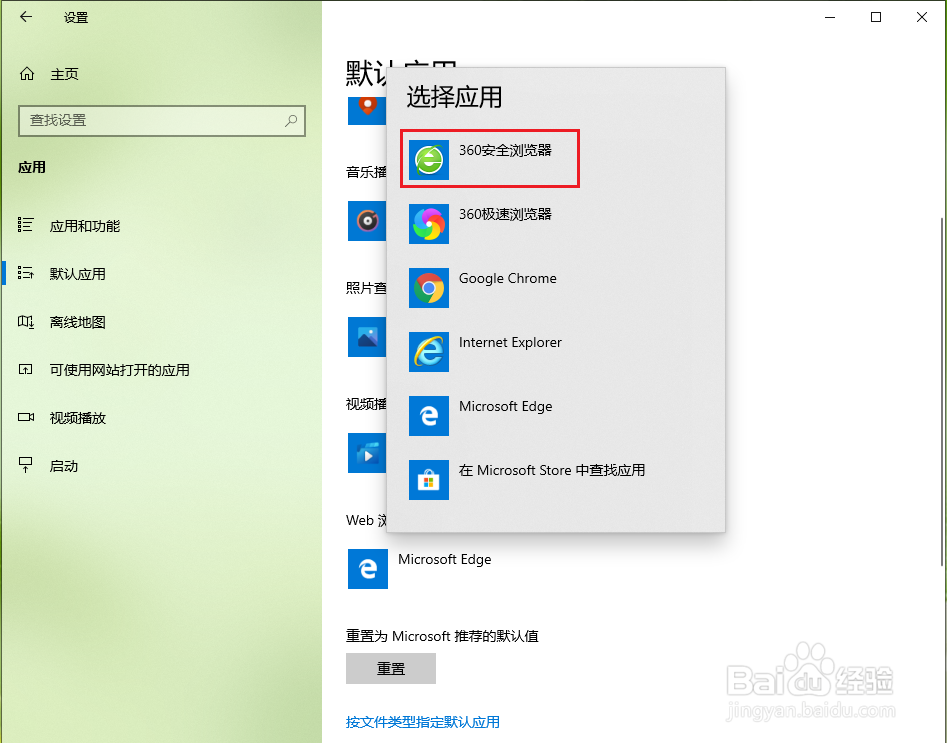947x743 pixels.
Task: Select 360极速浏览器 as the browser
Action: [489, 222]
